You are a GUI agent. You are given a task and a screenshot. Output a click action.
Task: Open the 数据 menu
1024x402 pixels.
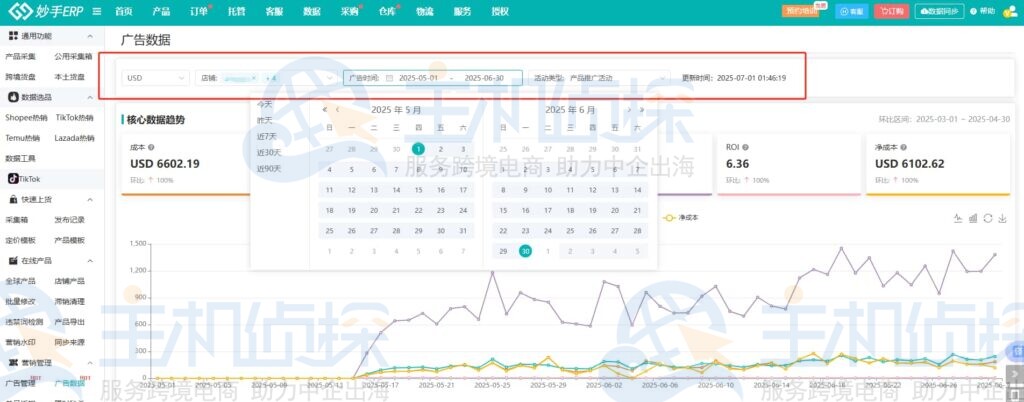[x=312, y=12]
